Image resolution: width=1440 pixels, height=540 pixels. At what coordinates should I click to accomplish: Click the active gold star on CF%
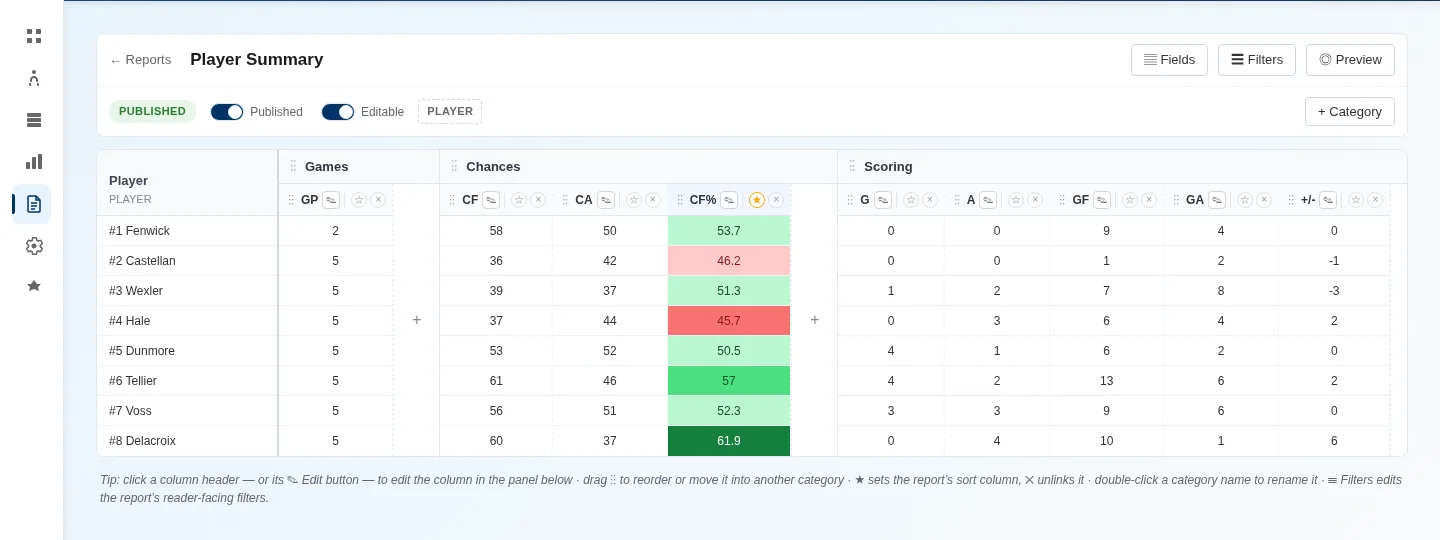click(757, 200)
